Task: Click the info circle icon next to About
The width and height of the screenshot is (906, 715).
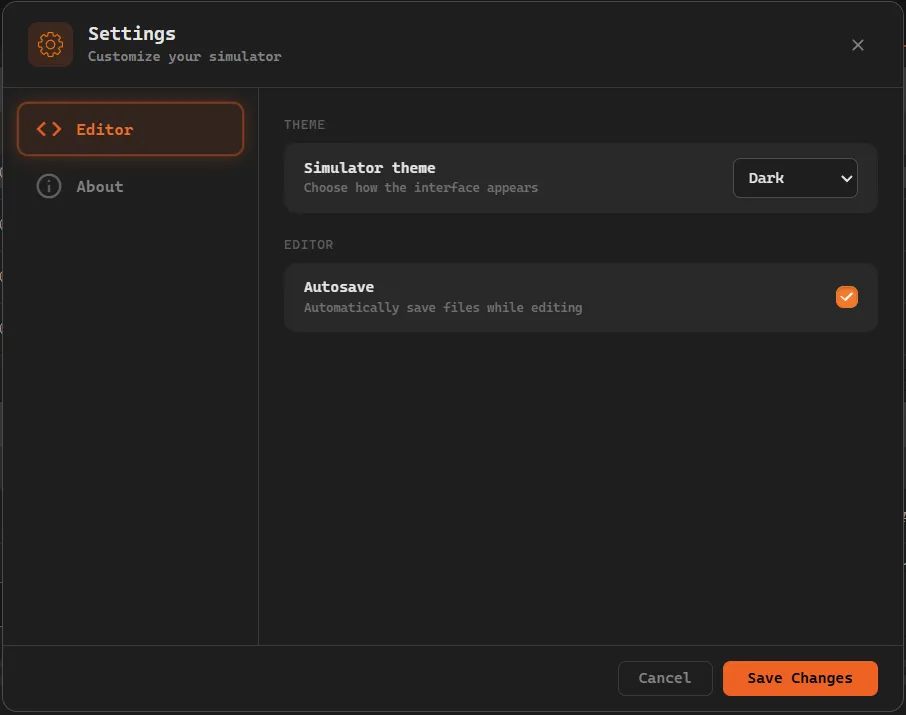Action: [48, 186]
